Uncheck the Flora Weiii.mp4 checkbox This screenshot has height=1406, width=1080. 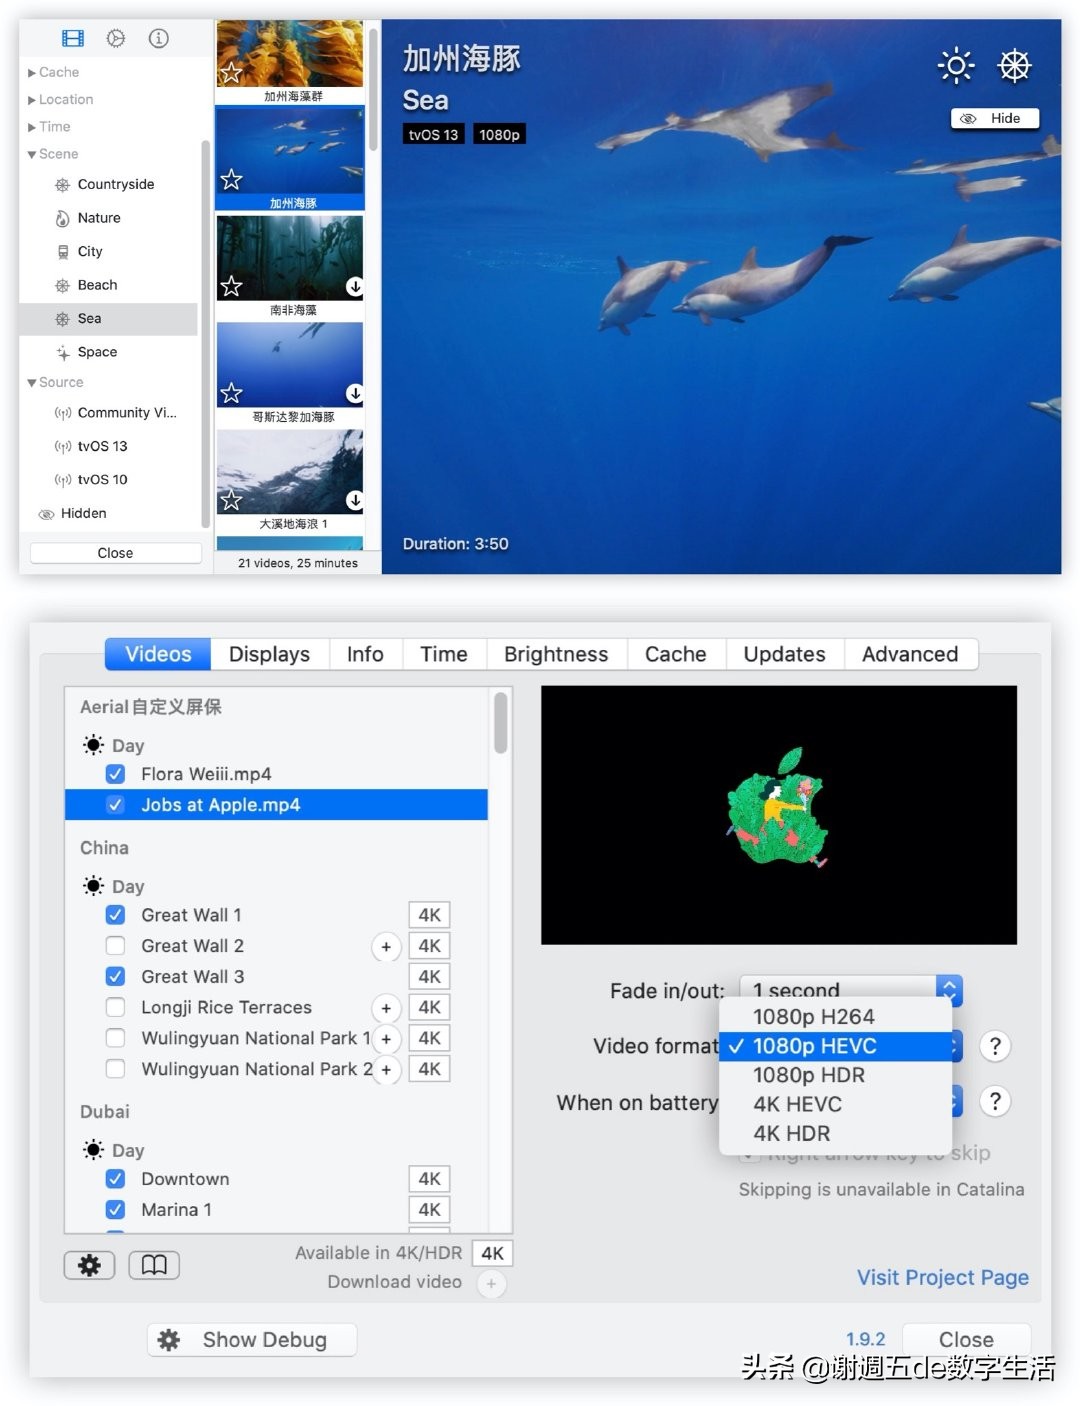click(116, 774)
